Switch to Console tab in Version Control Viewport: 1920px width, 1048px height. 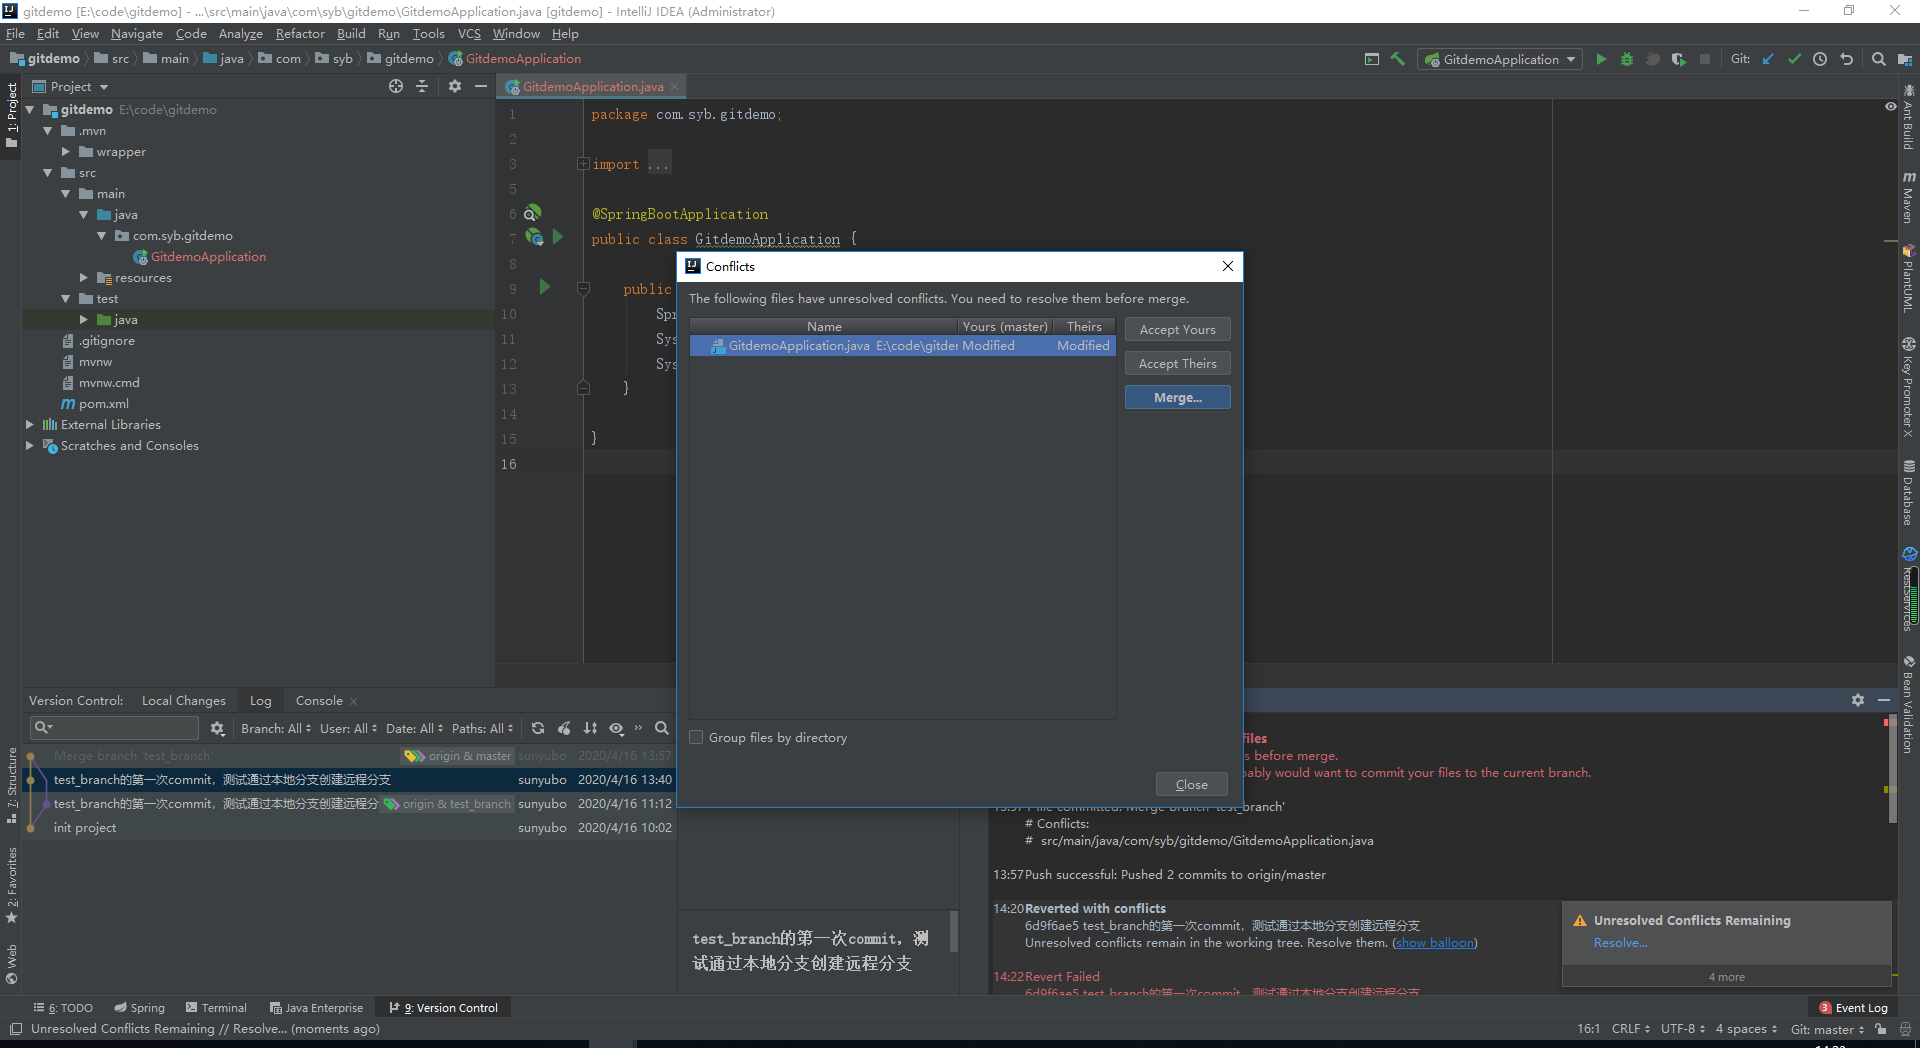pos(319,700)
